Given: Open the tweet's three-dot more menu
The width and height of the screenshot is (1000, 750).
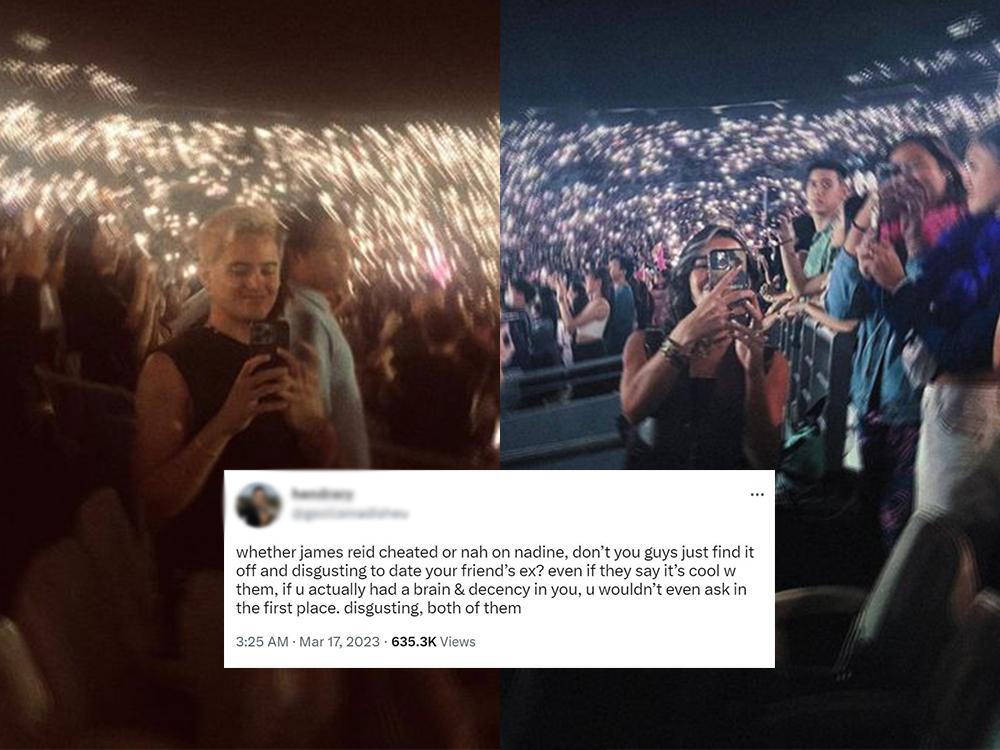Looking at the screenshot, I should (x=757, y=494).
